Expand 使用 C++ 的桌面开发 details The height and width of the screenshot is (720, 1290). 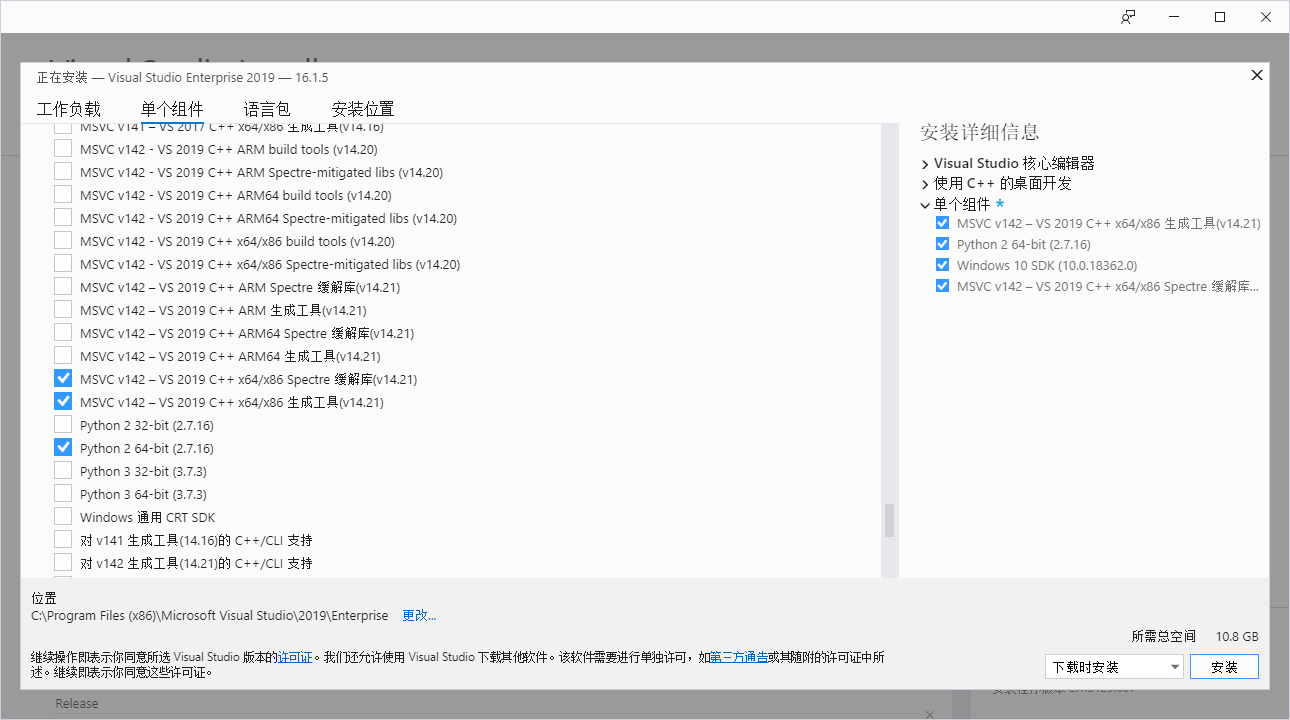click(925, 184)
